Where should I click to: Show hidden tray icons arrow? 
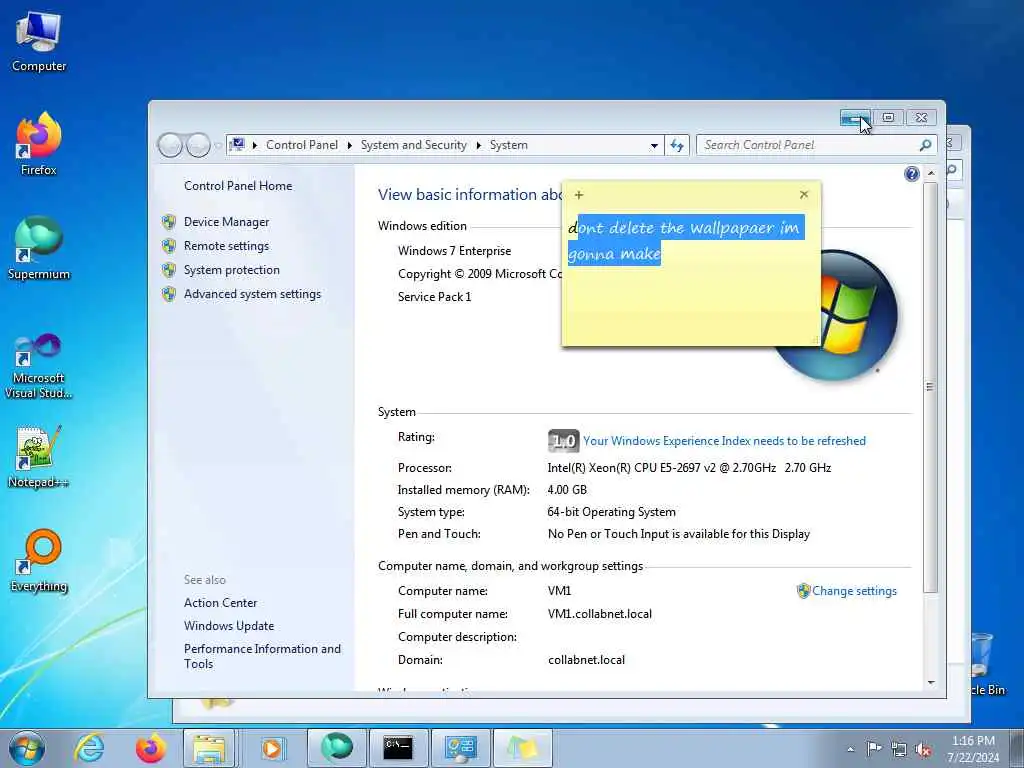pyautogui.click(x=850, y=749)
